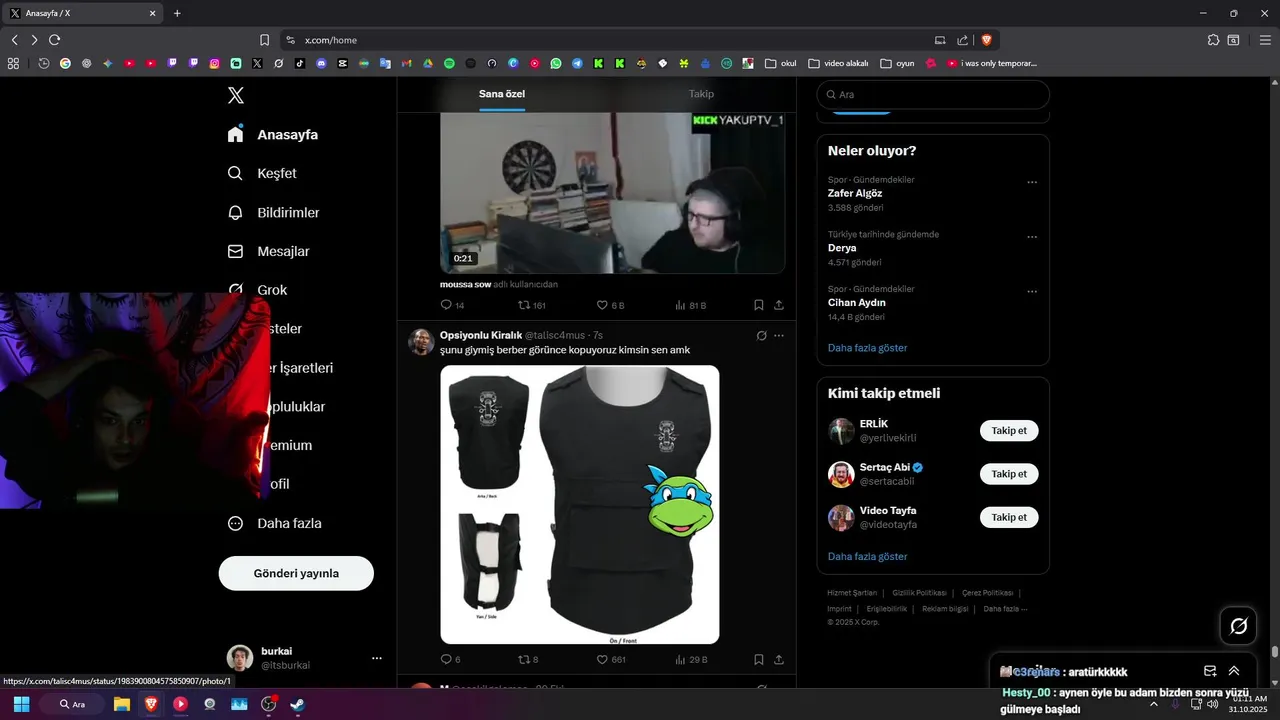Image resolution: width=1280 pixels, height=720 pixels.
Task: Open Mesajlar messages
Action: pyautogui.click(x=268, y=251)
